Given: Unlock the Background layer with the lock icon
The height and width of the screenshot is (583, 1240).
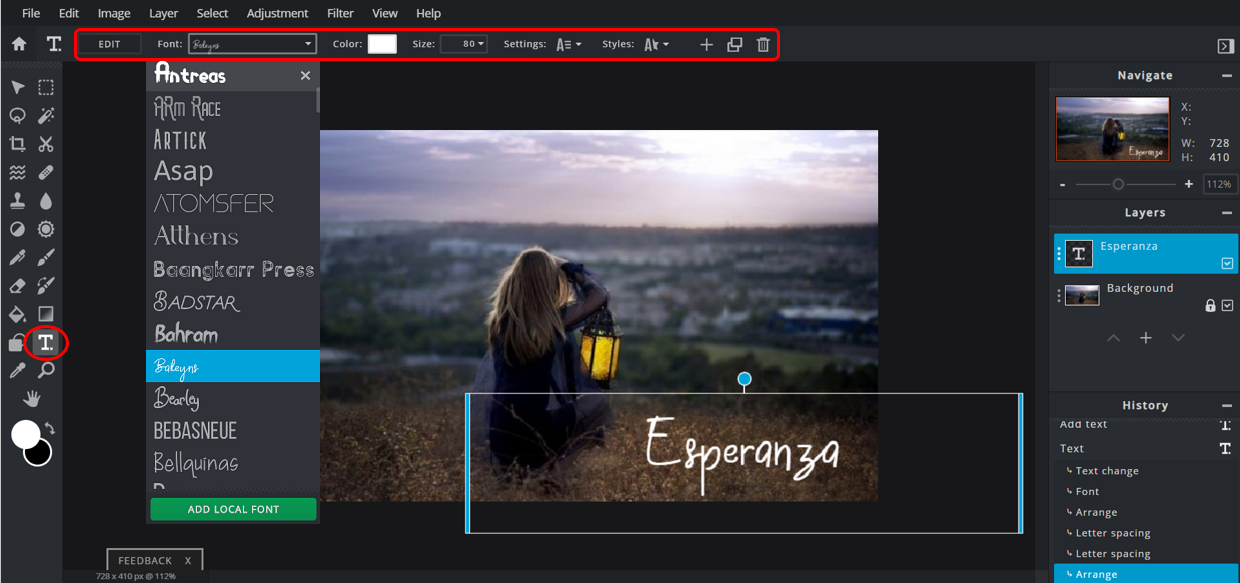Looking at the screenshot, I should (1210, 306).
